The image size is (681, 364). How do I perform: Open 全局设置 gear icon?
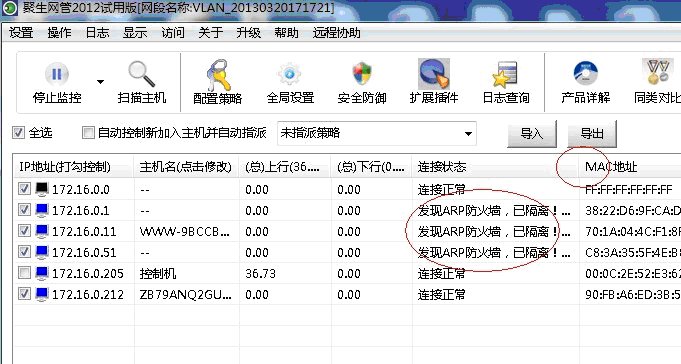coord(290,74)
